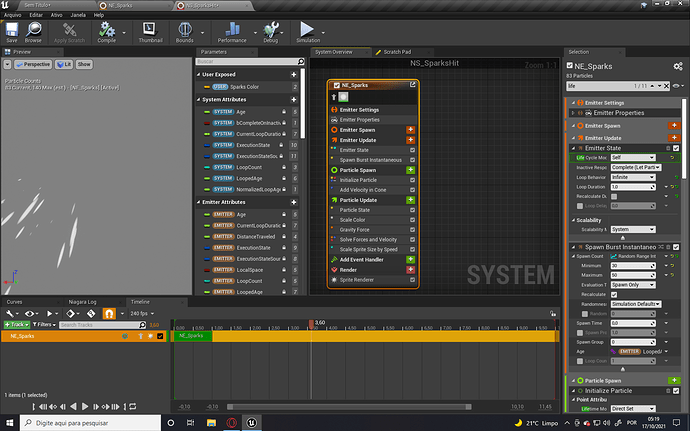Open Loop Behavior dropdown showing Infinite
This screenshot has height=431, width=690.
(633, 177)
